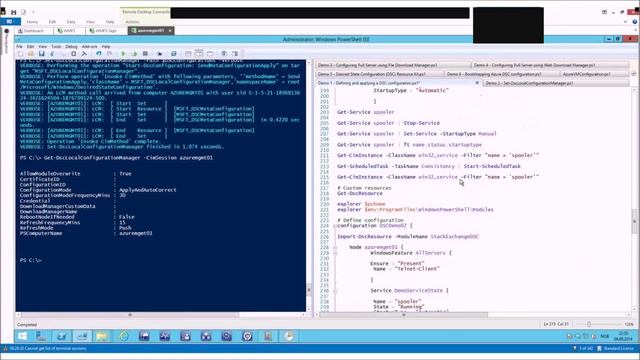Save script with the floppy disk icon

tap(41, 54)
